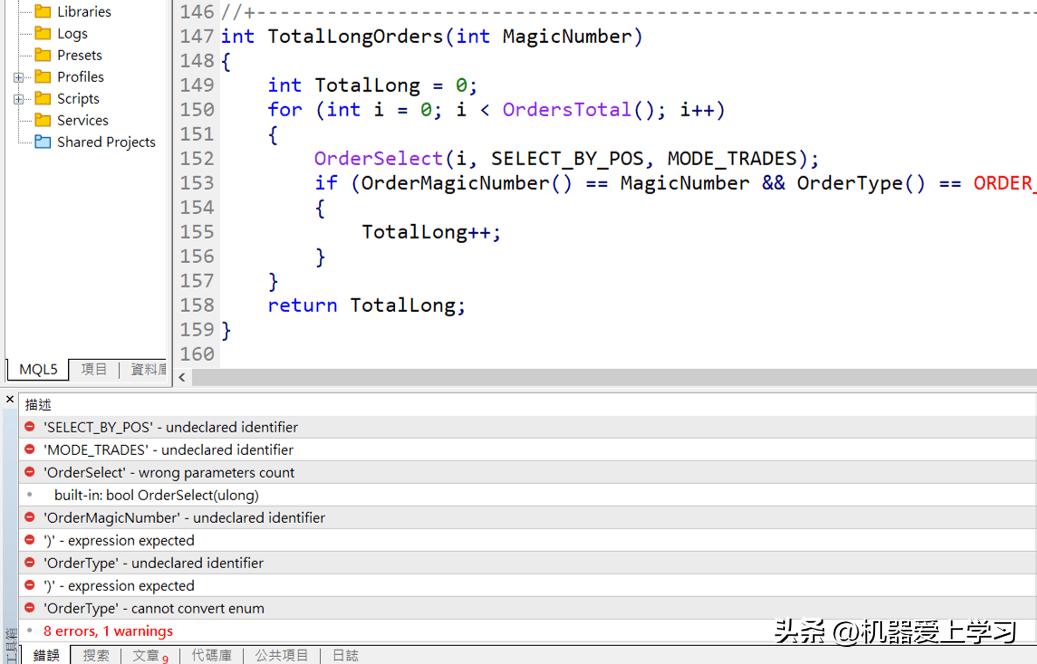
Task: Click the horizontal scrollbar of code editor
Action: point(614,377)
